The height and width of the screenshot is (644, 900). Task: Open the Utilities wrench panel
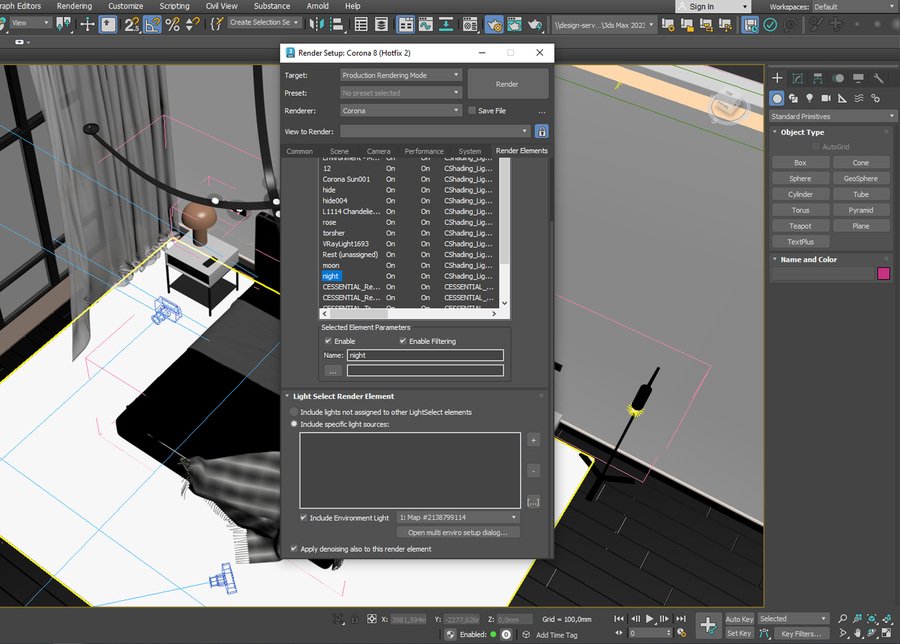(x=878, y=78)
